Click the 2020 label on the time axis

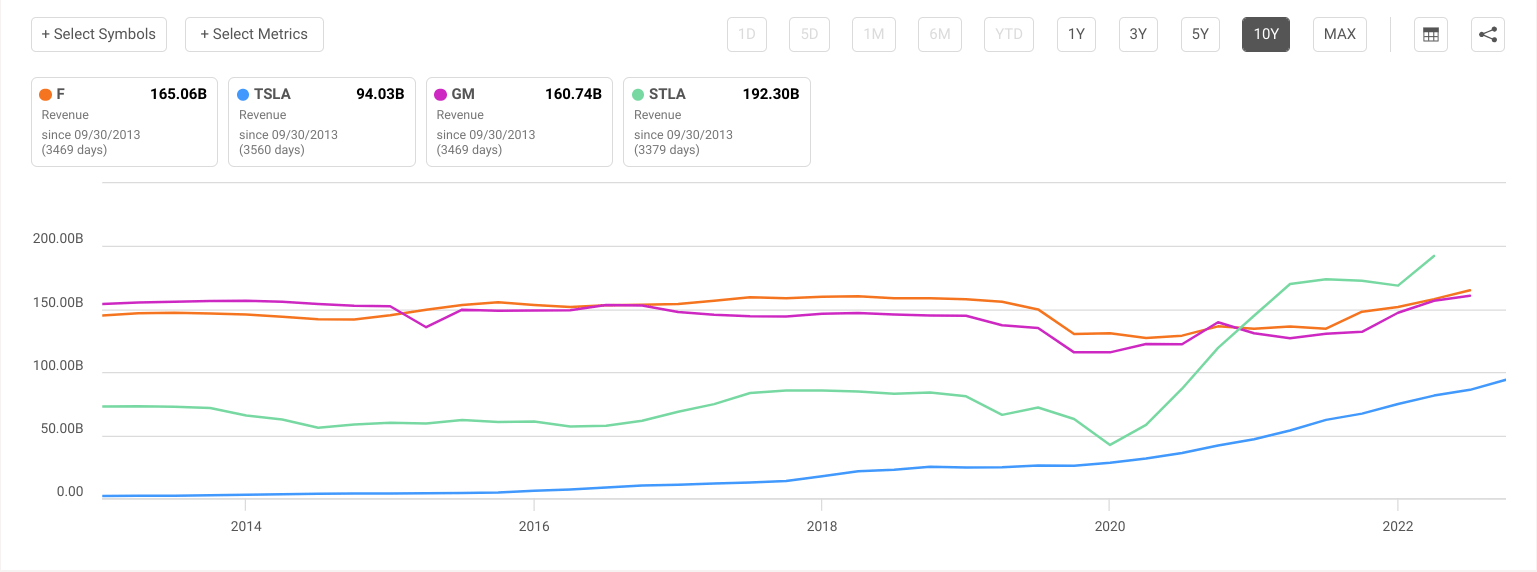[1109, 526]
